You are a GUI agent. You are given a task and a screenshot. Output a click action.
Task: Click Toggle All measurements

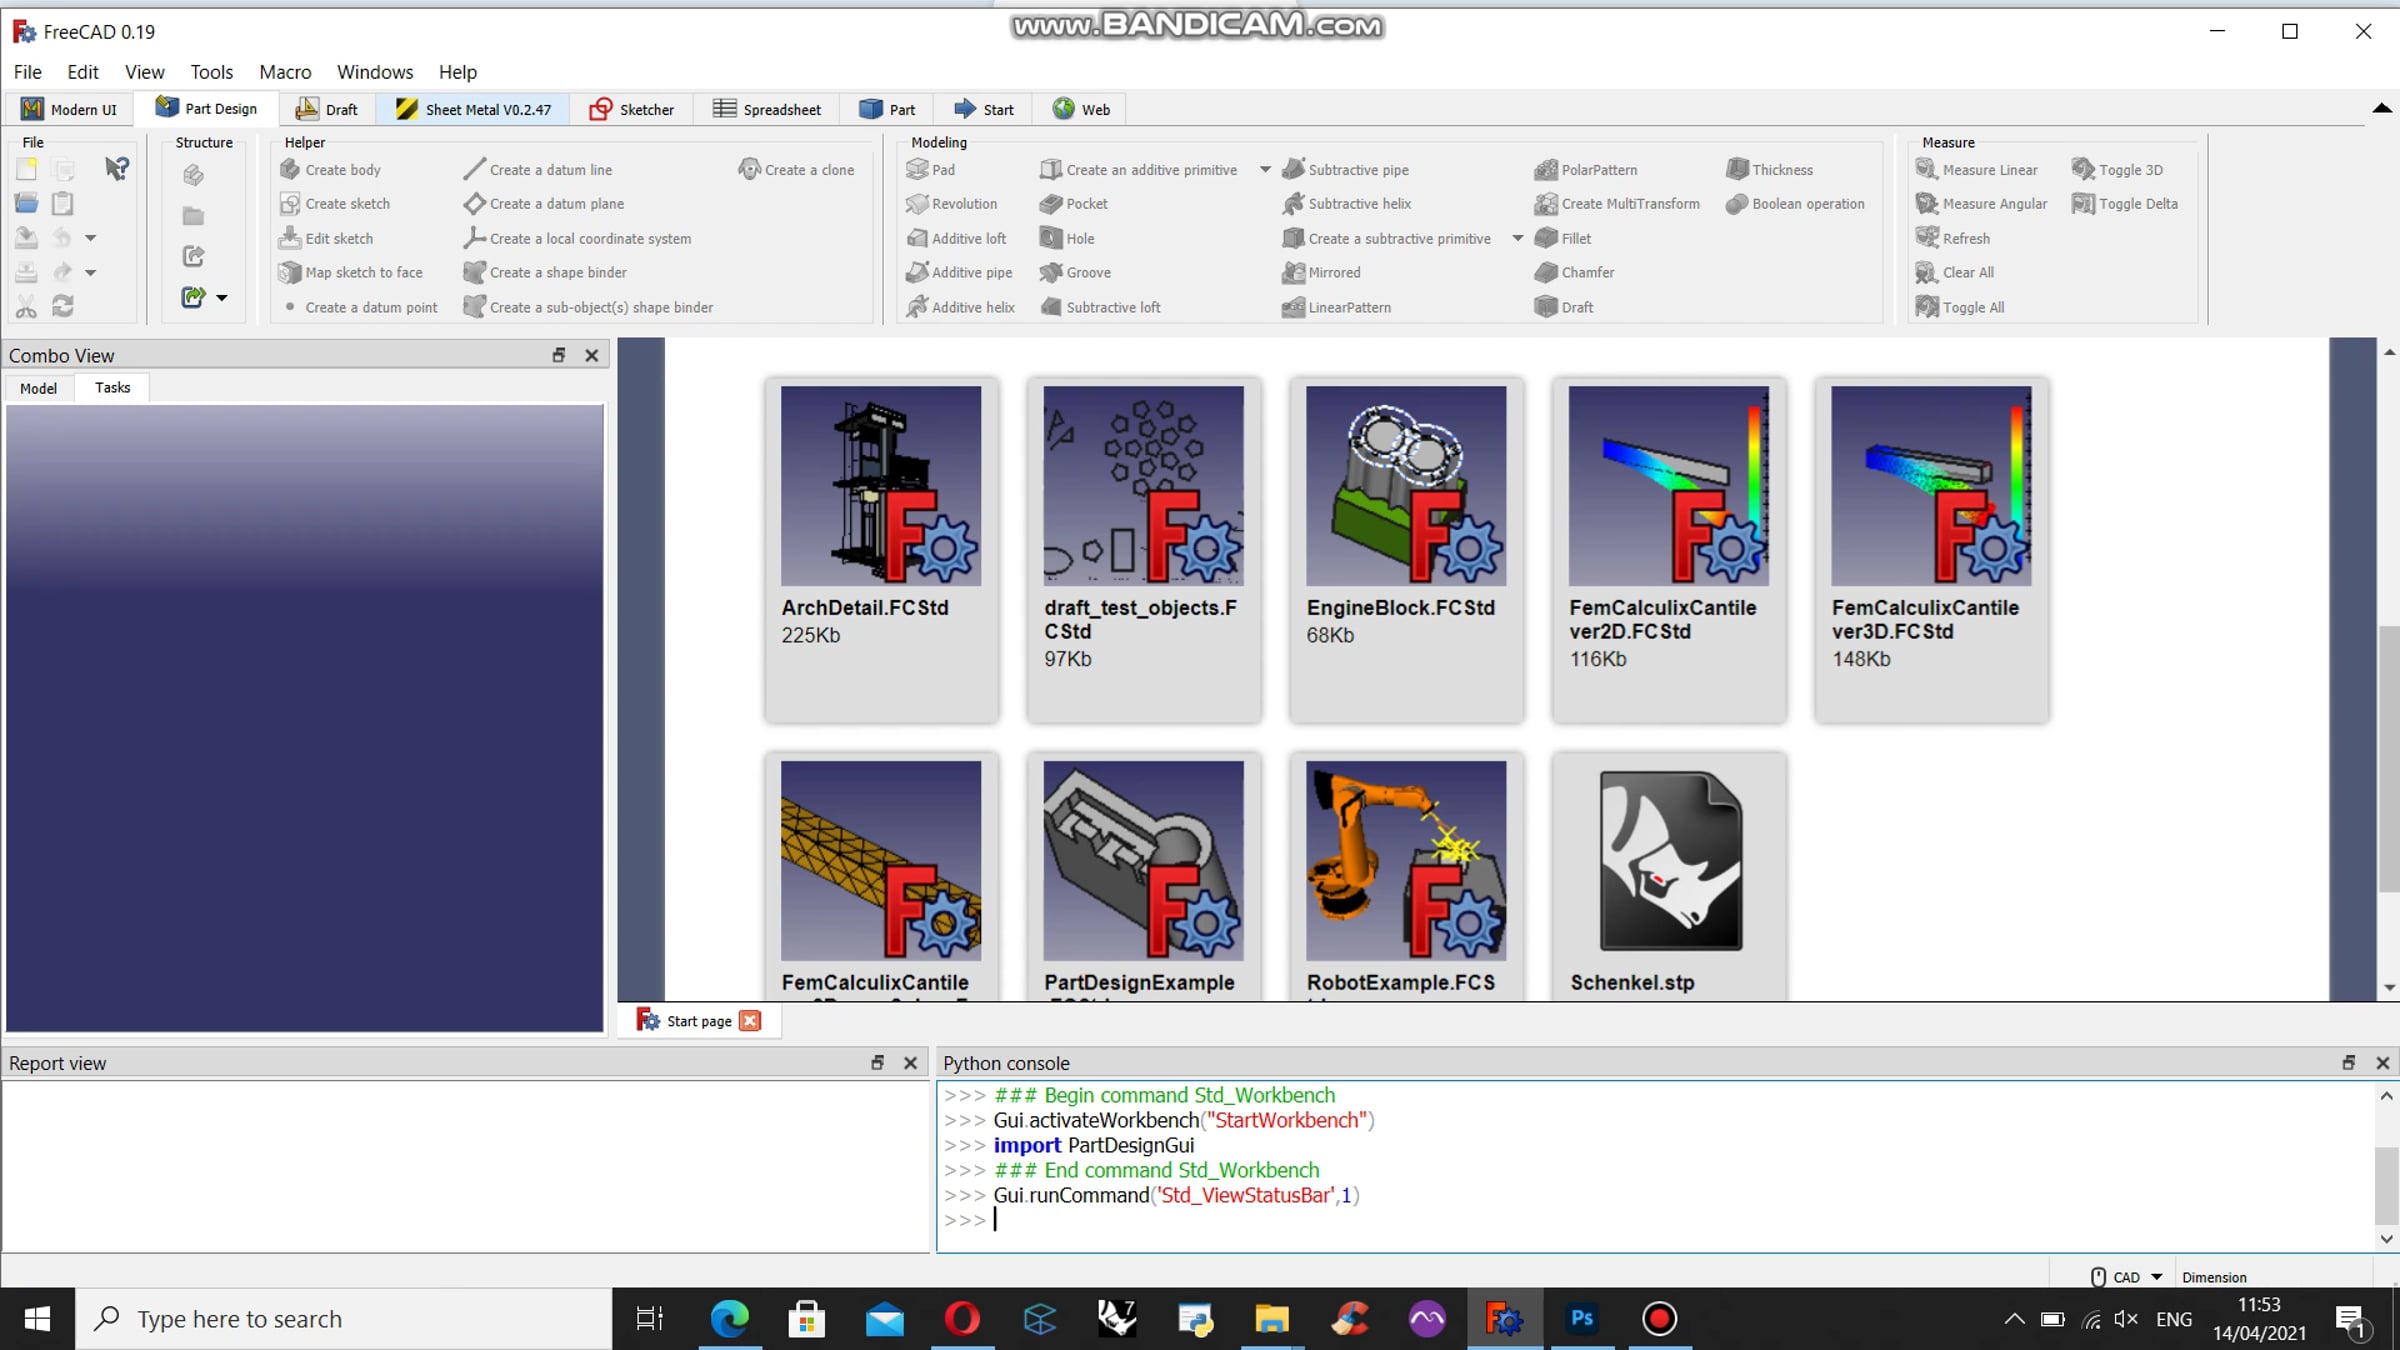click(1960, 307)
